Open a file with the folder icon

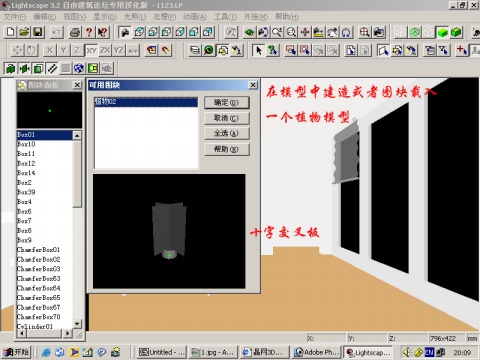pyautogui.click(x=24, y=32)
